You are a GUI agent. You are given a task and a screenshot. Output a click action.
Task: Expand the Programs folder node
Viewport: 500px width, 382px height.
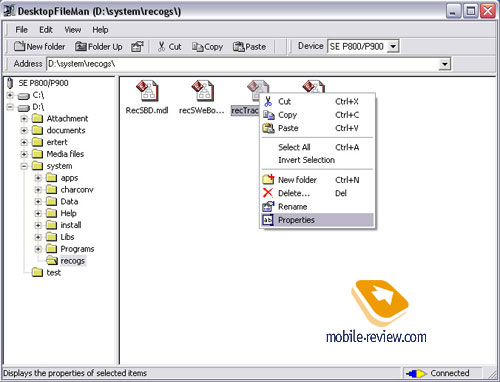click(x=38, y=249)
